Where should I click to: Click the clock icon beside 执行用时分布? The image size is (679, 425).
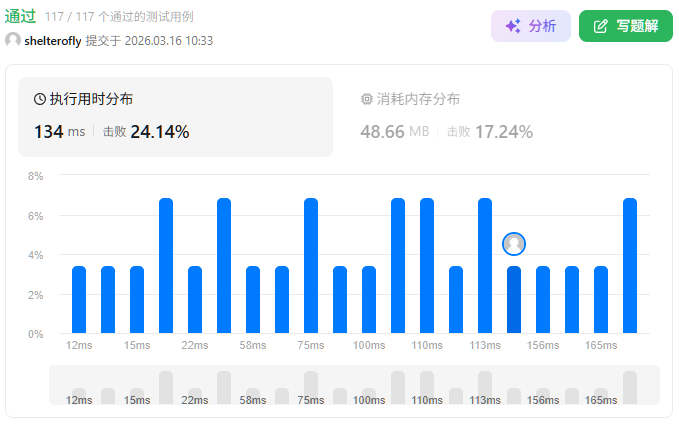pos(40,99)
